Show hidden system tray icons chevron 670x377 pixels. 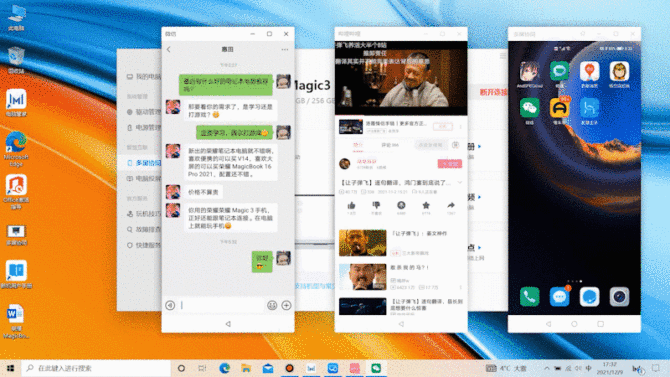(x=547, y=368)
